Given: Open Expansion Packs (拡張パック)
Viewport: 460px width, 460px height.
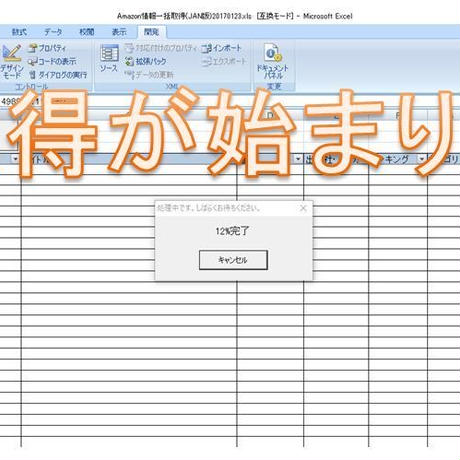Looking at the screenshot, I should (146, 61).
